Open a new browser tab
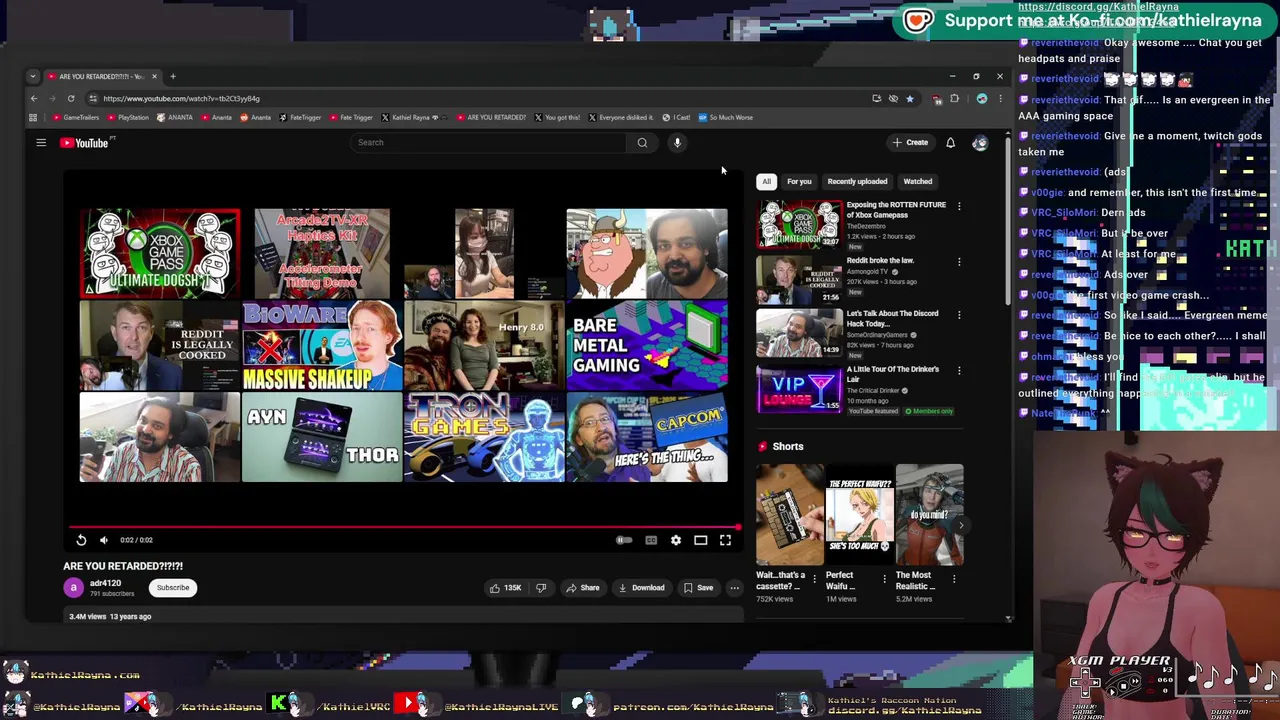 coord(172,76)
